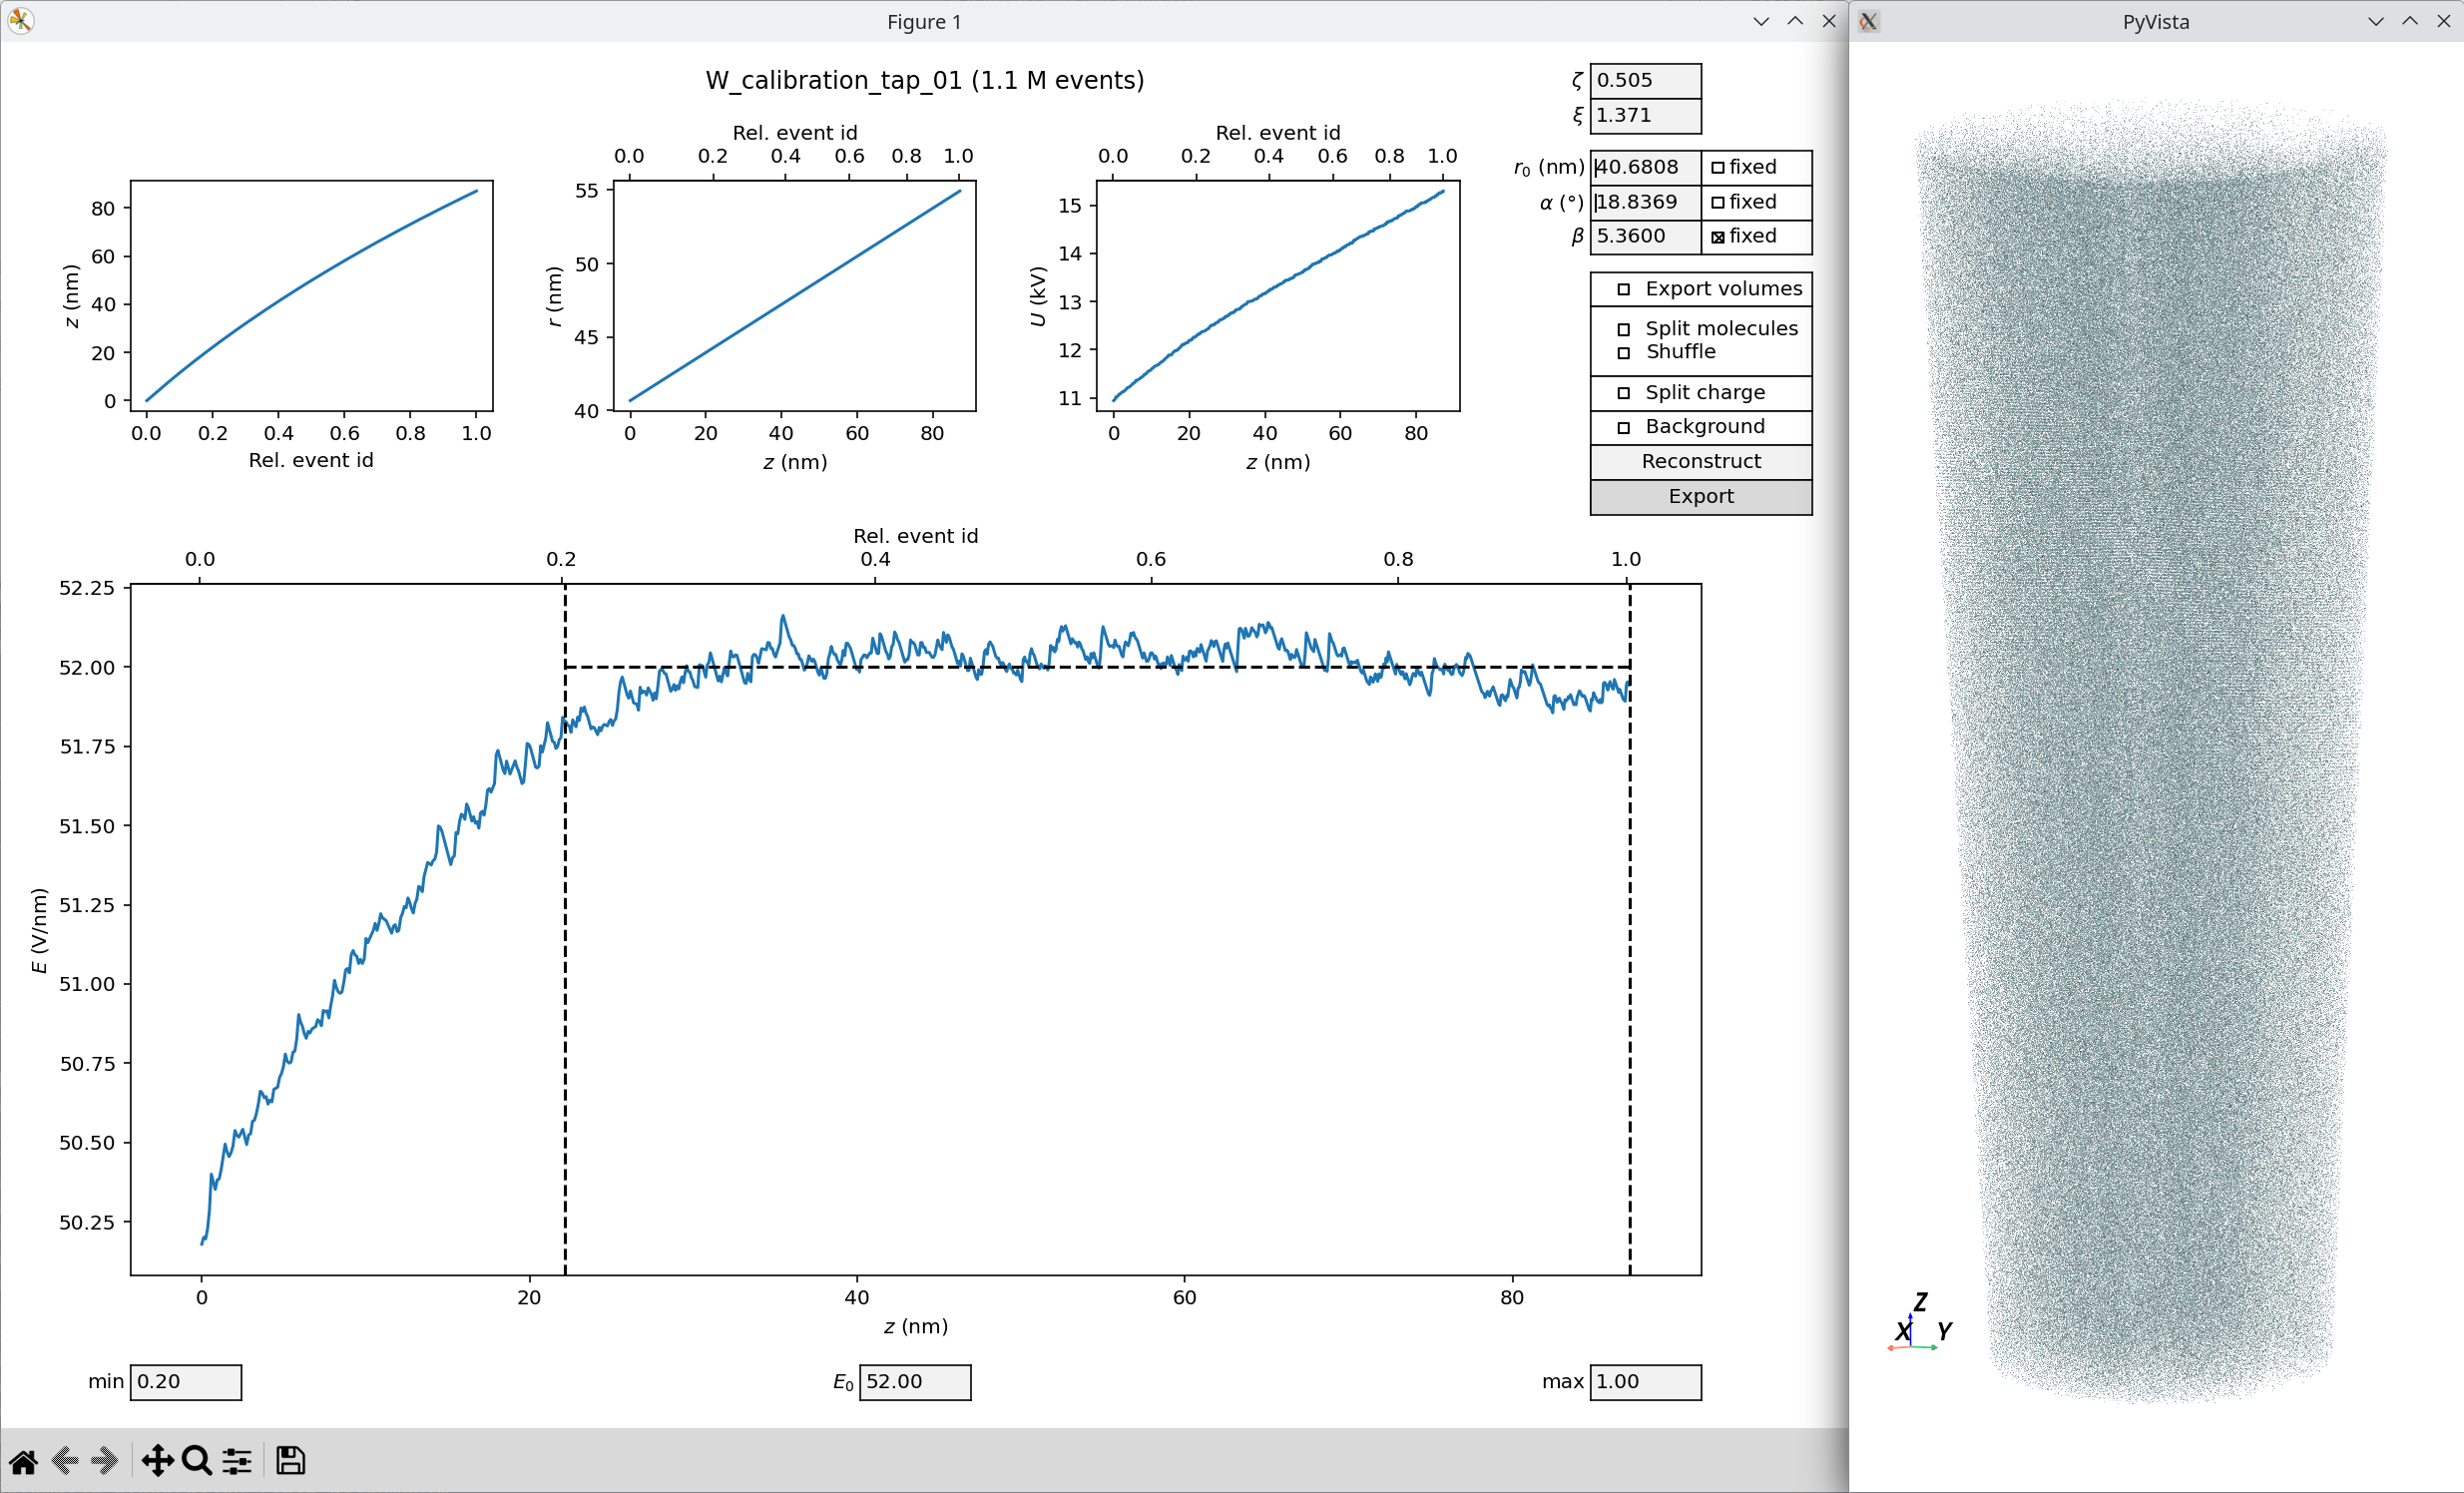Reset the view with Home icon
Viewport: 2464px width, 1493px height.
23,1461
